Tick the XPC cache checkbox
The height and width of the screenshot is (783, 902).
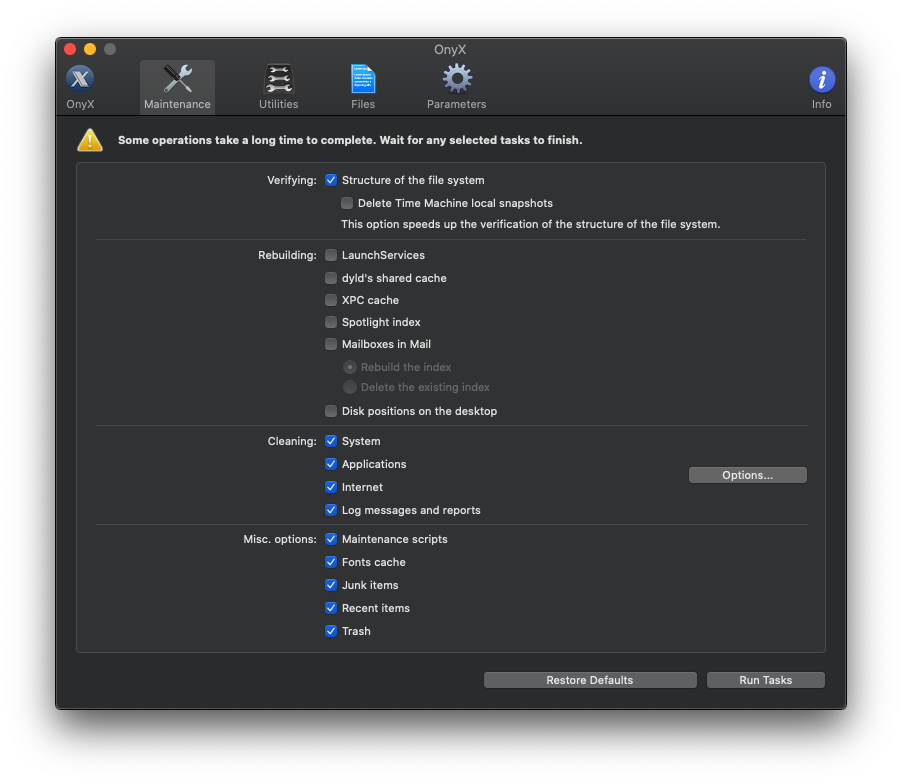pos(331,300)
